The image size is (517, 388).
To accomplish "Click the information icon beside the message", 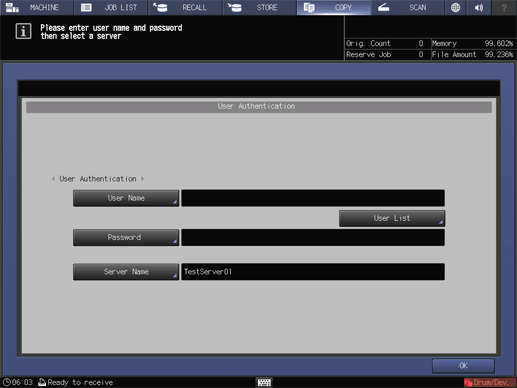I will 23,31.
